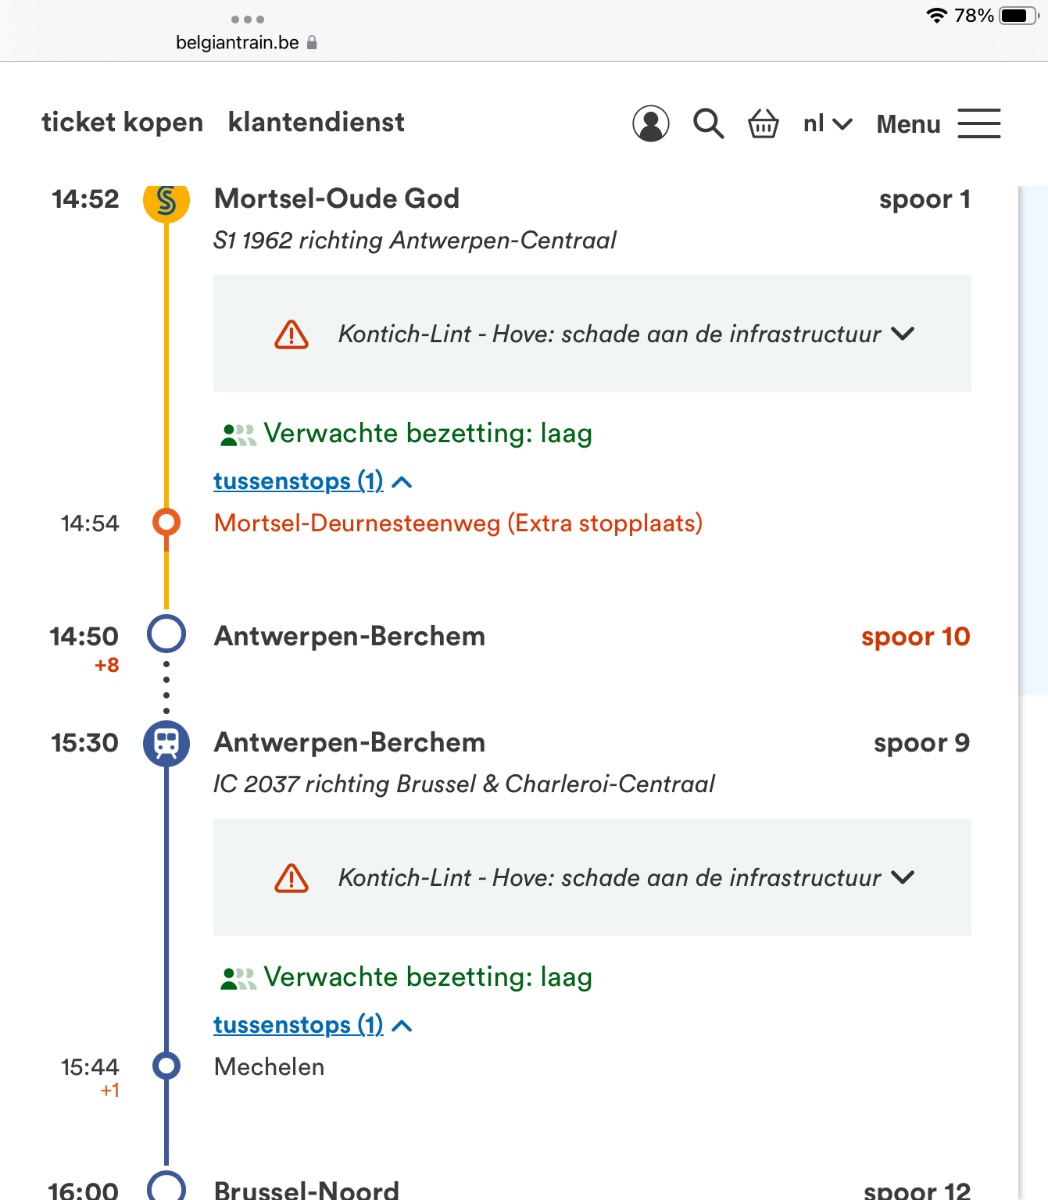The image size is (1048, 1200).
Task: Click the Mortsel-Deurnesteenweg extra stop
Action: 458,523
